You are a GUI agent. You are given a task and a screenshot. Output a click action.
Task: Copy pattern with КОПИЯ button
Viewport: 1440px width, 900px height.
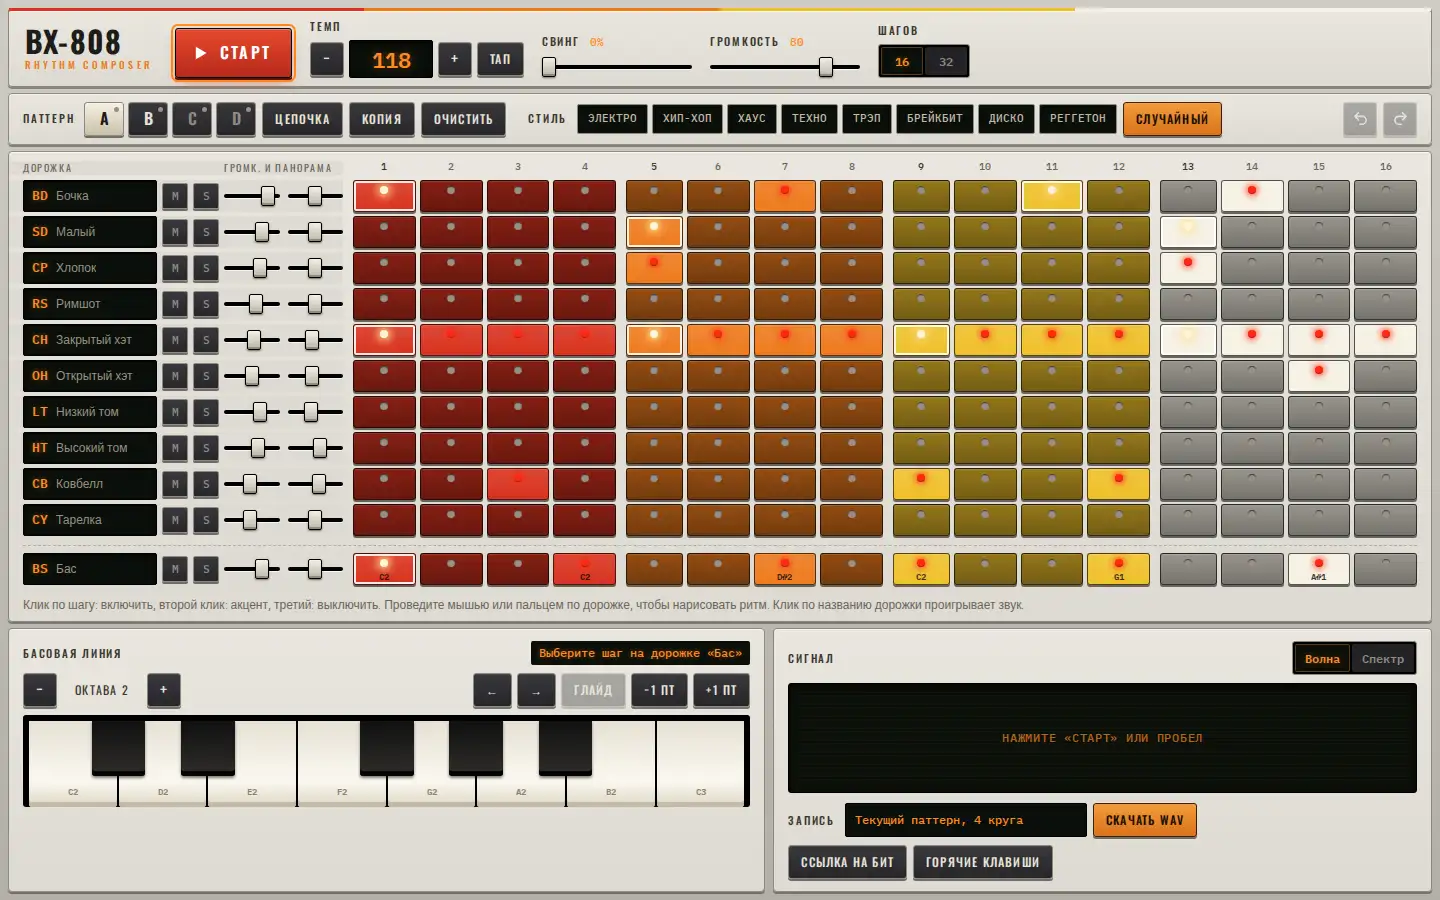[x=381, y=119]
